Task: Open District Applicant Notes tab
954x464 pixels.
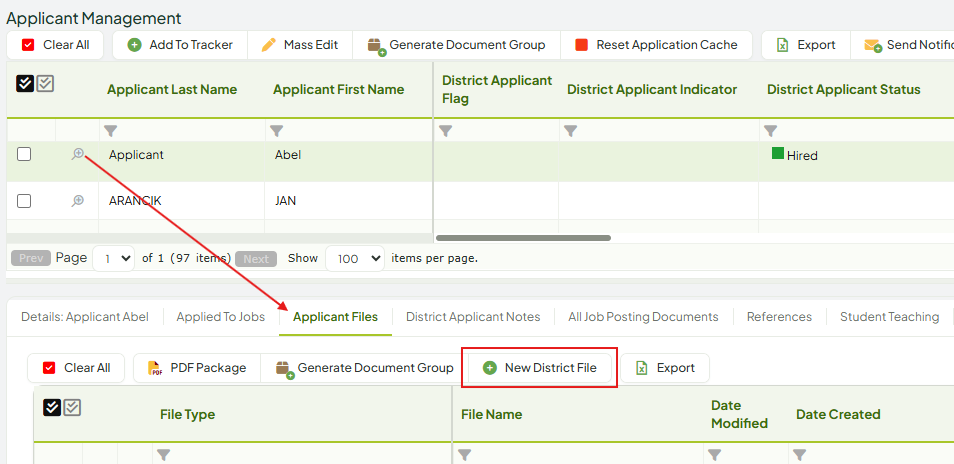Action: coord(473,317)
